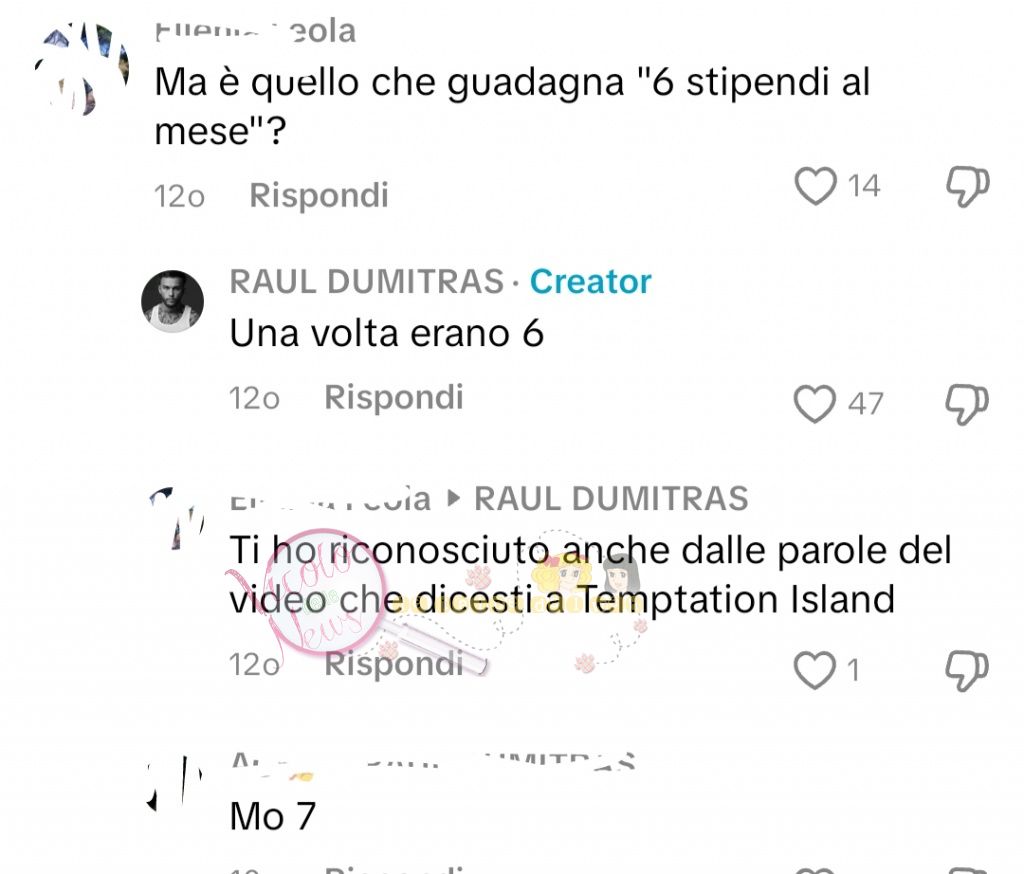The height and width of the screenshot is (874, 1024).
Task: Reply to the Temptation Island comment
Action: coord(394,664)
